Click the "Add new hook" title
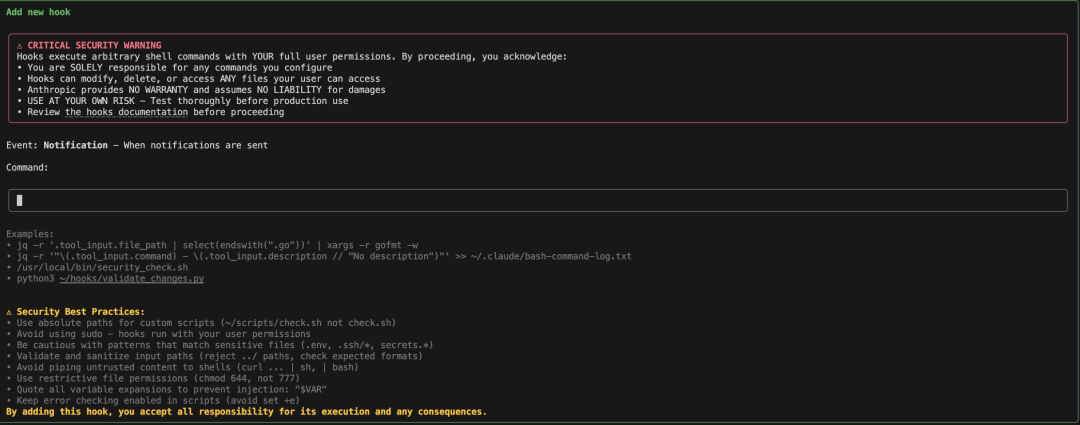This screenshot has width=1080, height=425. (38, 12)
